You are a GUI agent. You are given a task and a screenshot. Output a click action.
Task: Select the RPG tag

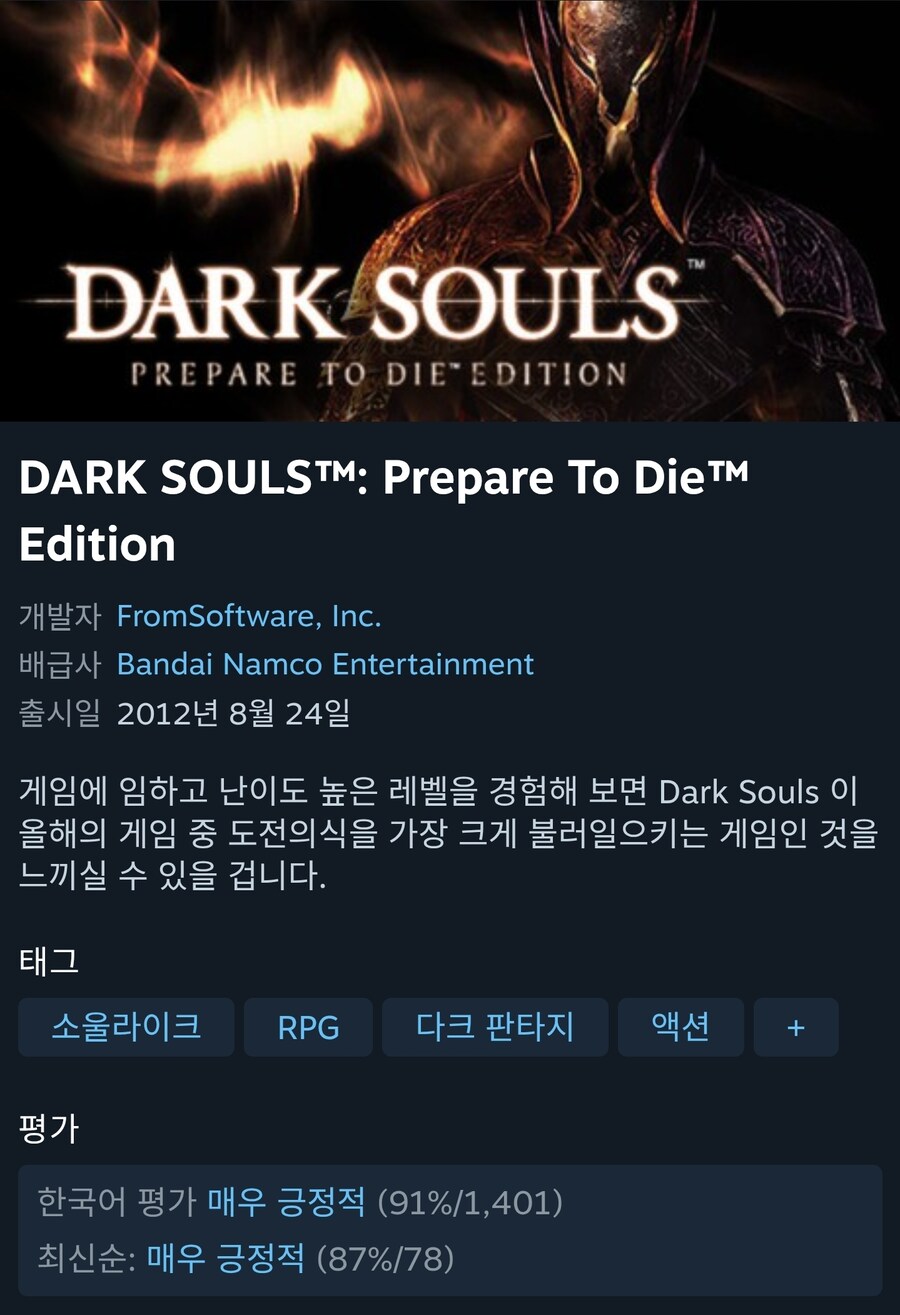(308, 1027)
